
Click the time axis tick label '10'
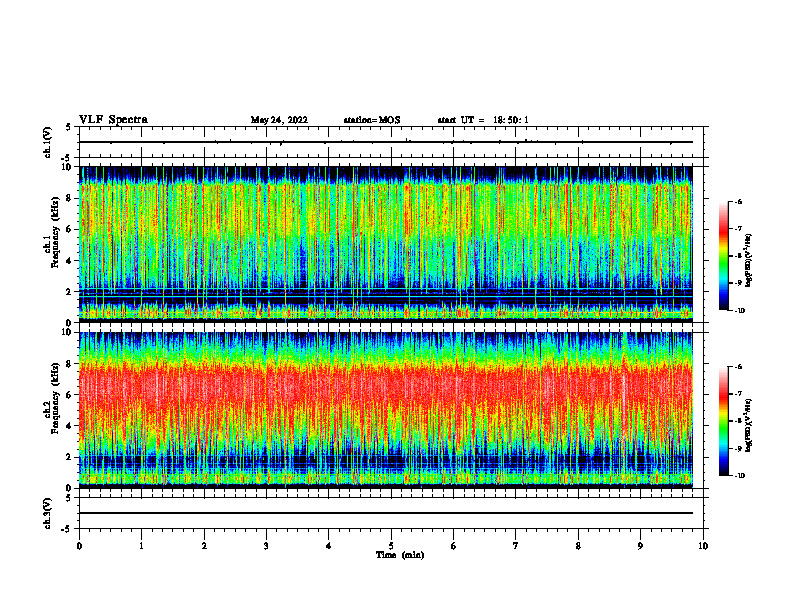tap(703, 546)
